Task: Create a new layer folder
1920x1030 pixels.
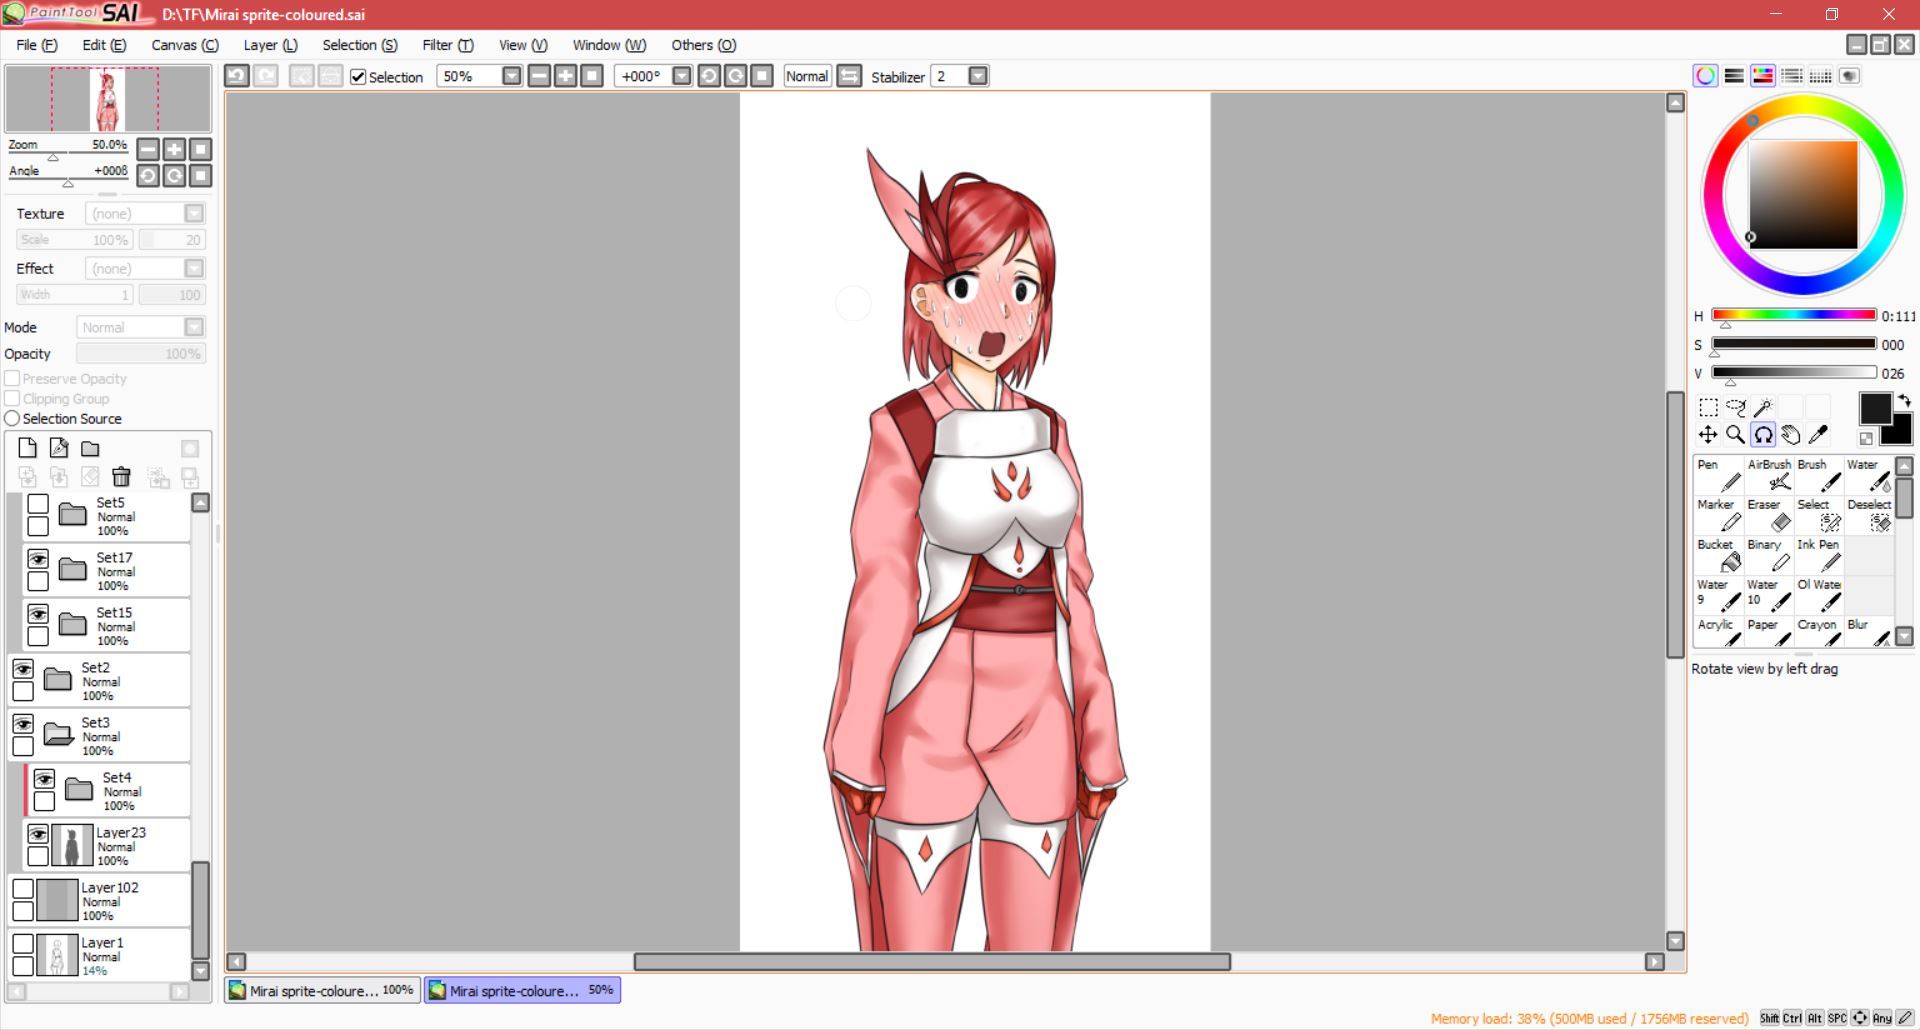Action: point(90,448)
